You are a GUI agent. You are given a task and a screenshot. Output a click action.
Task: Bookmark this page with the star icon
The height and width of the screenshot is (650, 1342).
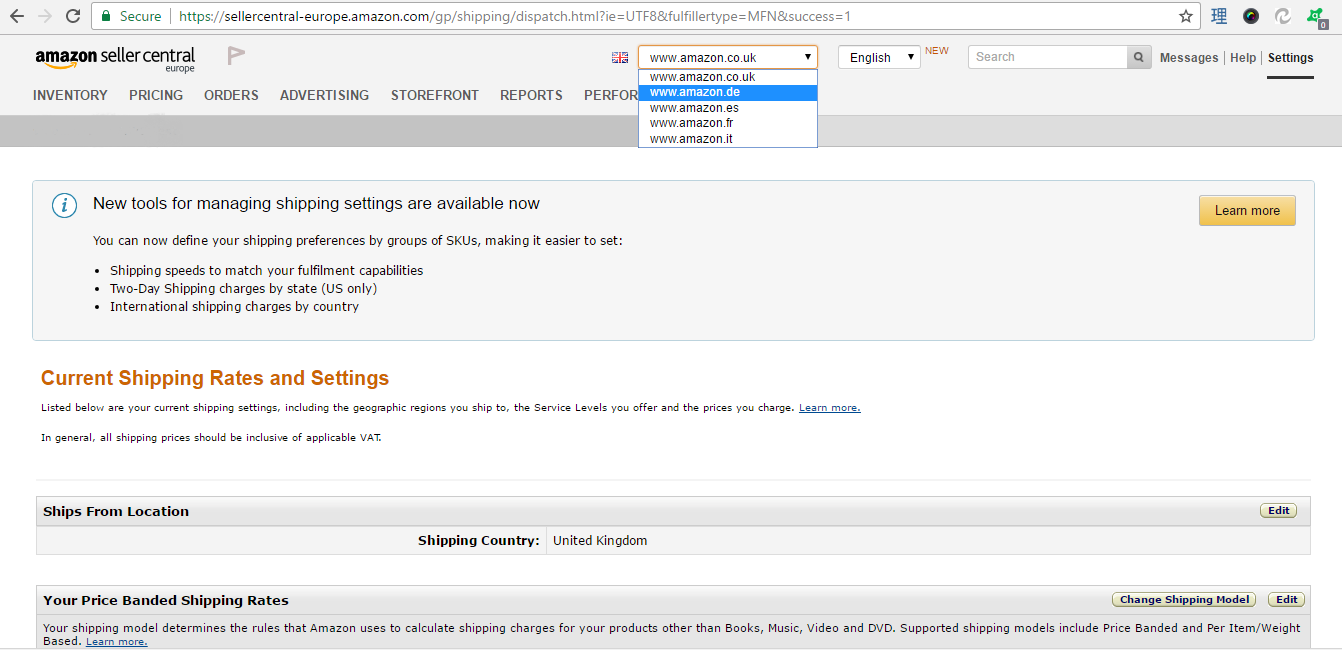click(x=1186, y=16)
